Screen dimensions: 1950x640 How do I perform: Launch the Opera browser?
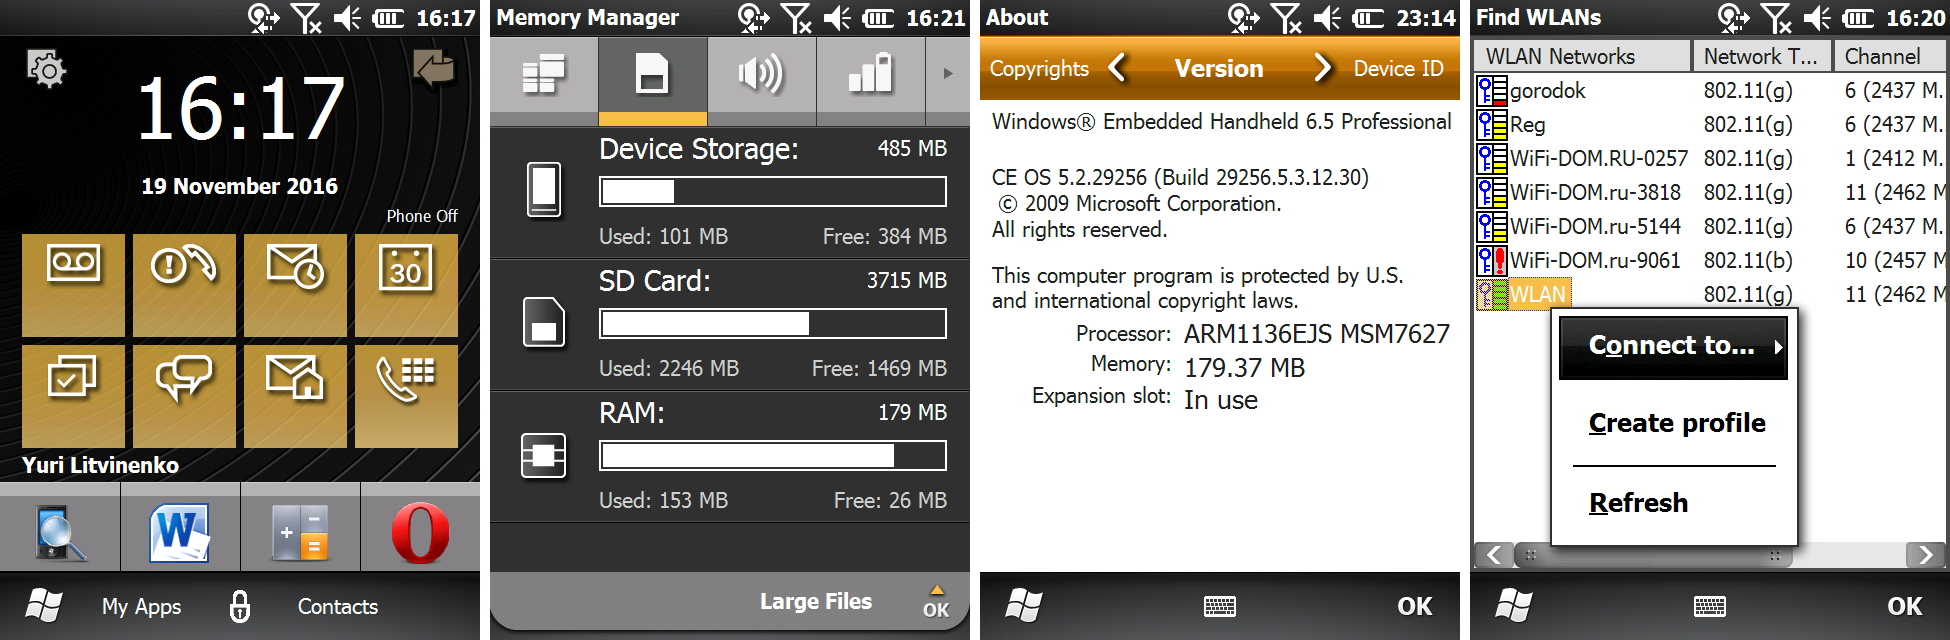(x=420, y=532)
